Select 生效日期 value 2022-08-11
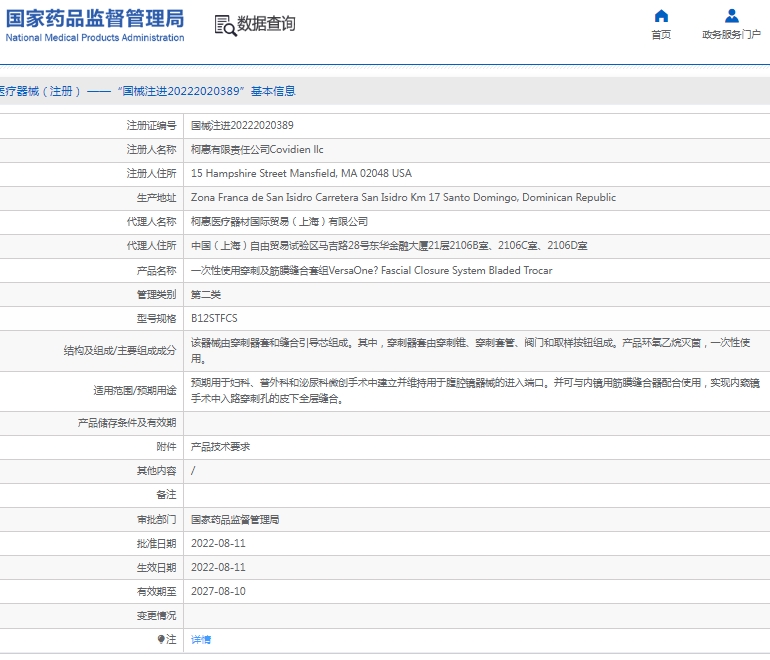Image resolution: width=770 pixels, height=660 pixels. 218,567
